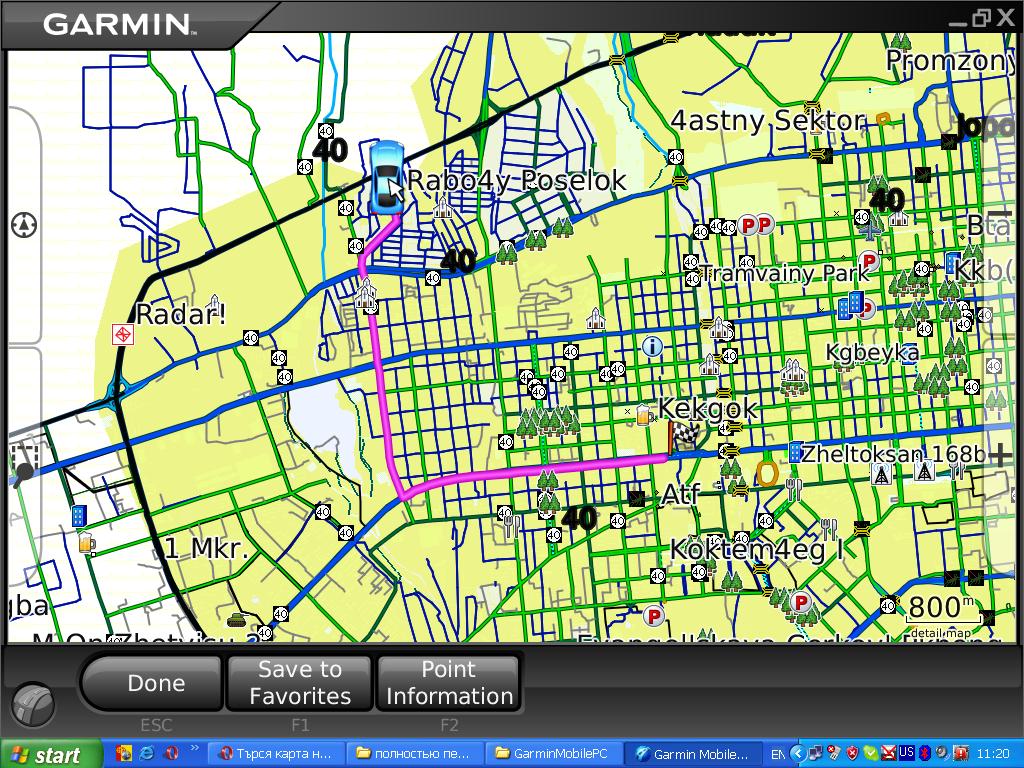Screen dimensions: 1024x768
Task: Zoom in with the plus button
Action: pyautogui.click(x=998, y=455)
